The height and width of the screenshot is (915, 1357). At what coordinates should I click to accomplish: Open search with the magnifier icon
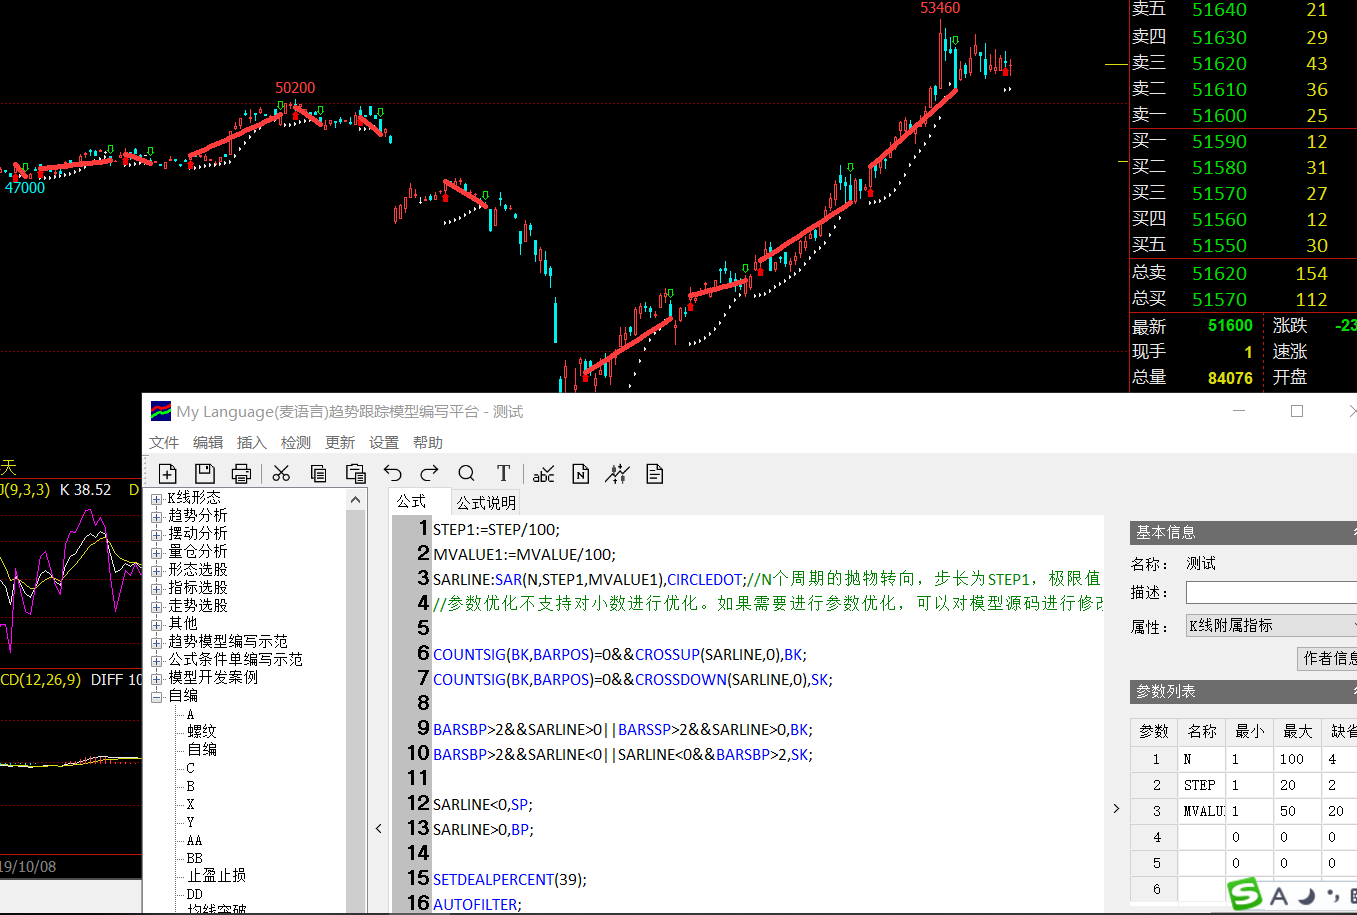click(x=466, y=474)
